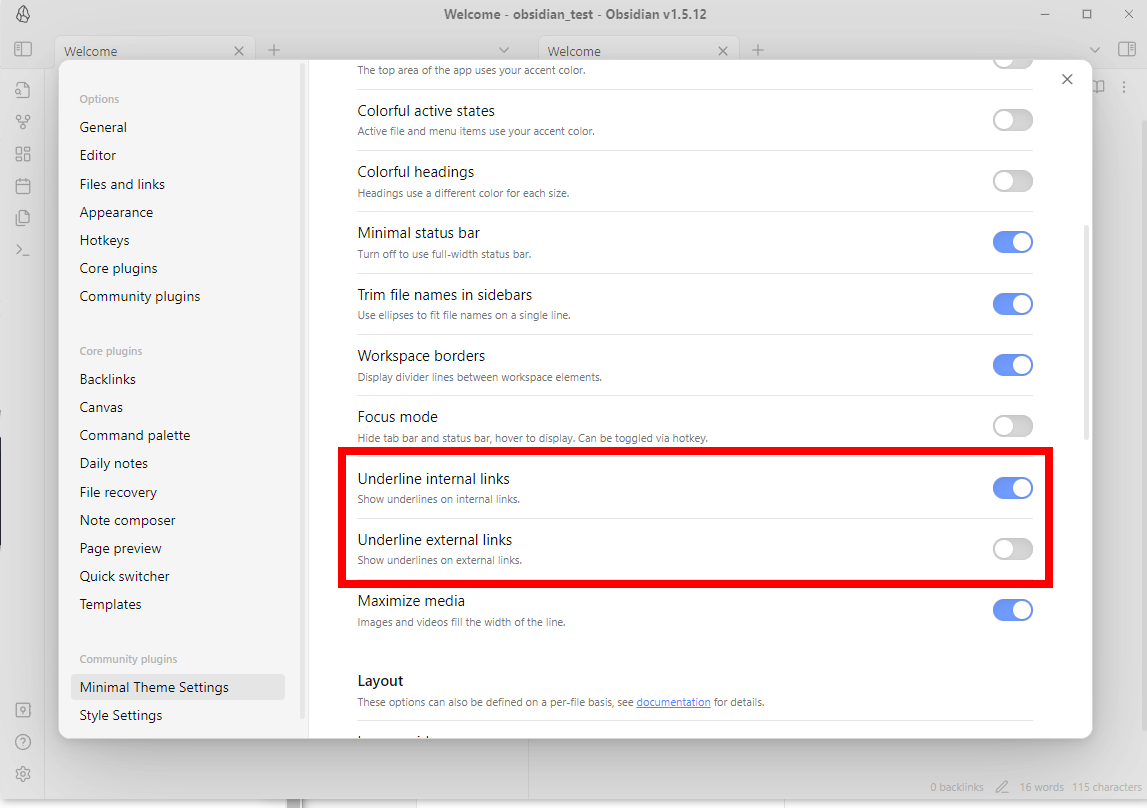
Task: Open the documentation link under Layout
Action: pyautogui.click(x=673, y=702)
